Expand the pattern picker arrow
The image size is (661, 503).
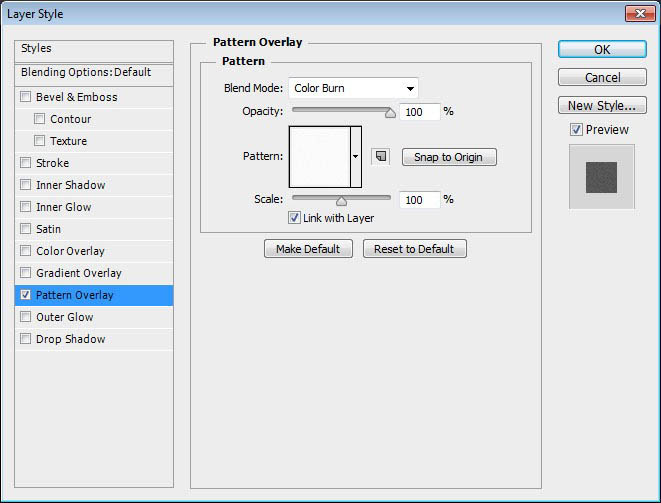click(355, 157)
